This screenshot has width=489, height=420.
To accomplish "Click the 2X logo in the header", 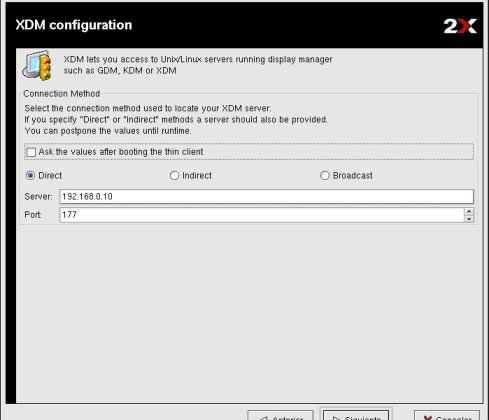I will (460, 26).
